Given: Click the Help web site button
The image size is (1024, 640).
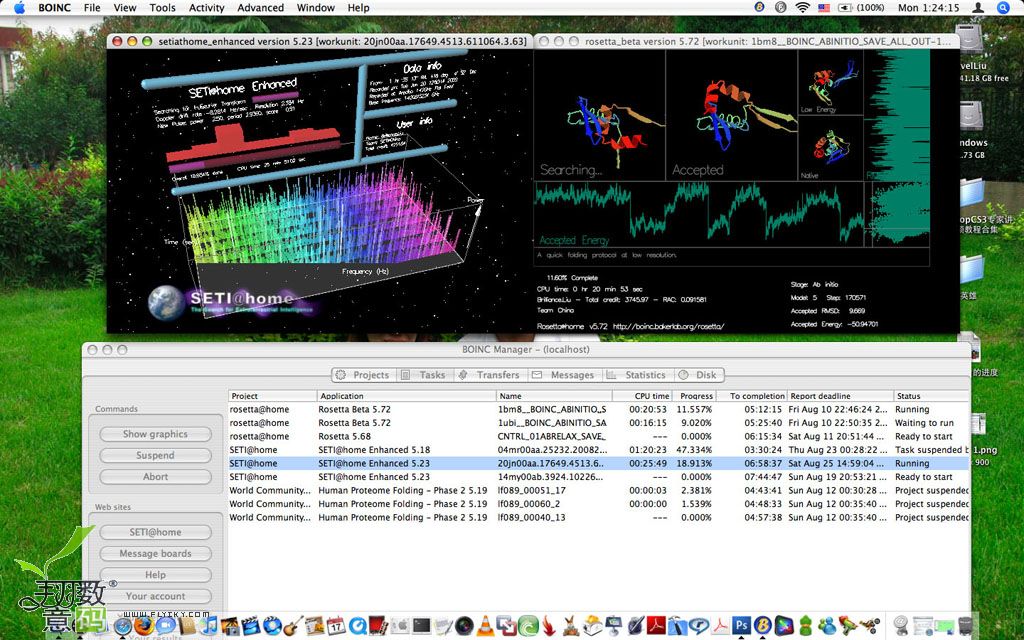Looking at the screenshot, I should pyautogui.click(x=155, y=575).
